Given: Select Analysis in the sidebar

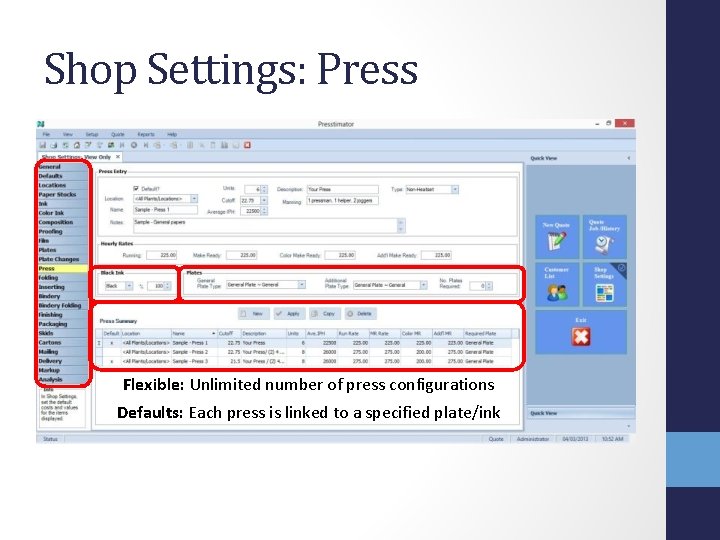Looking at the screenshot, I should [x=62, y=379].
